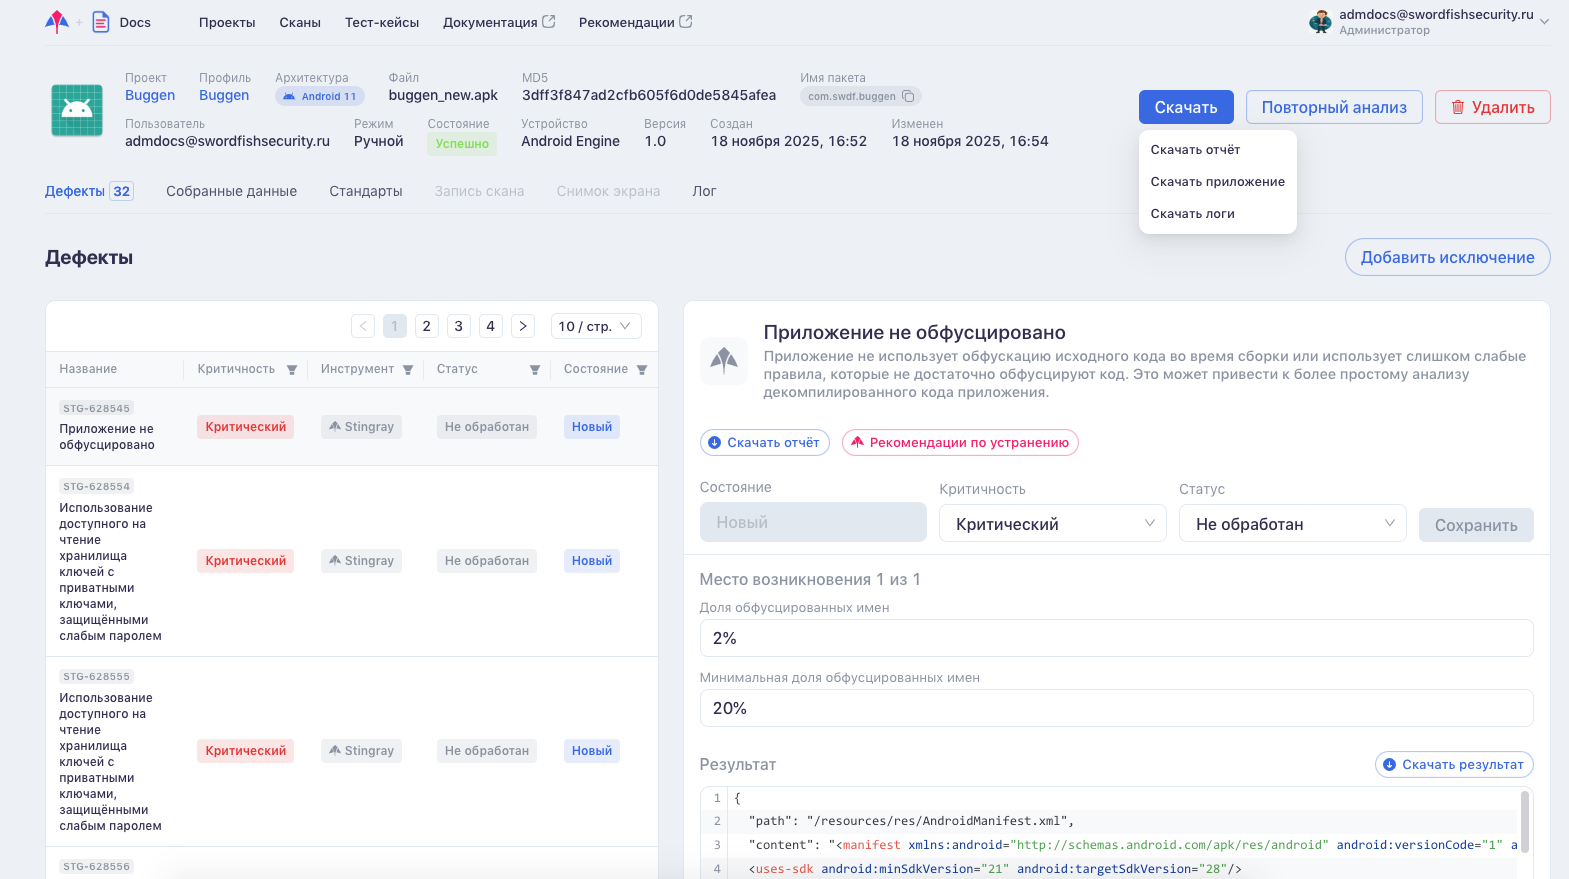Expand user account menu chevron

[x=1544, y=22]
